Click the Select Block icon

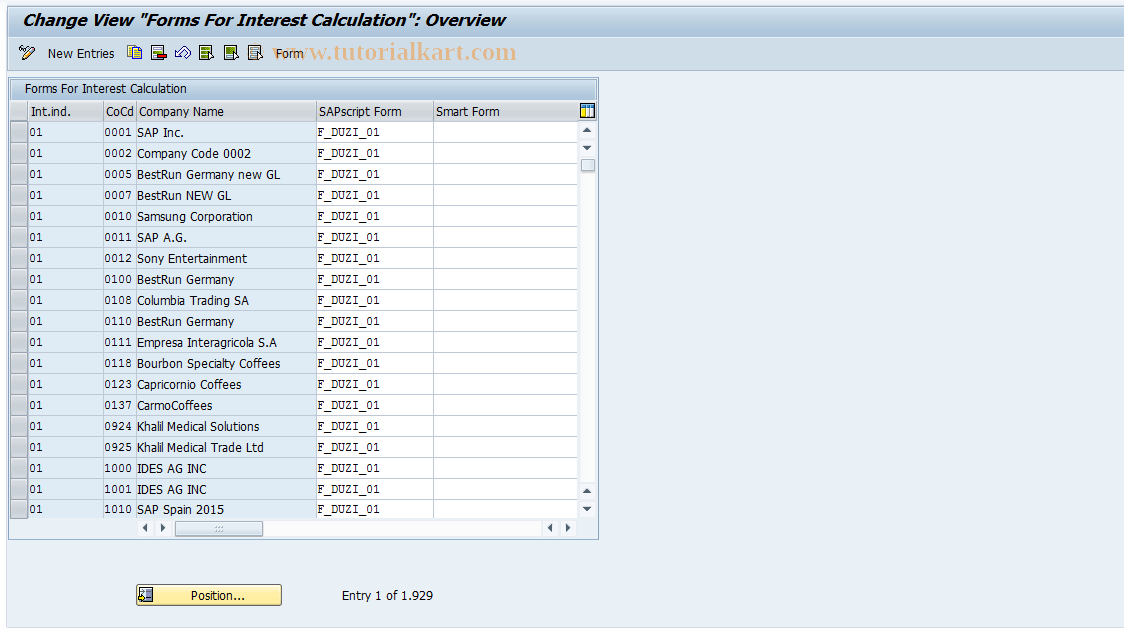point(231,52)
